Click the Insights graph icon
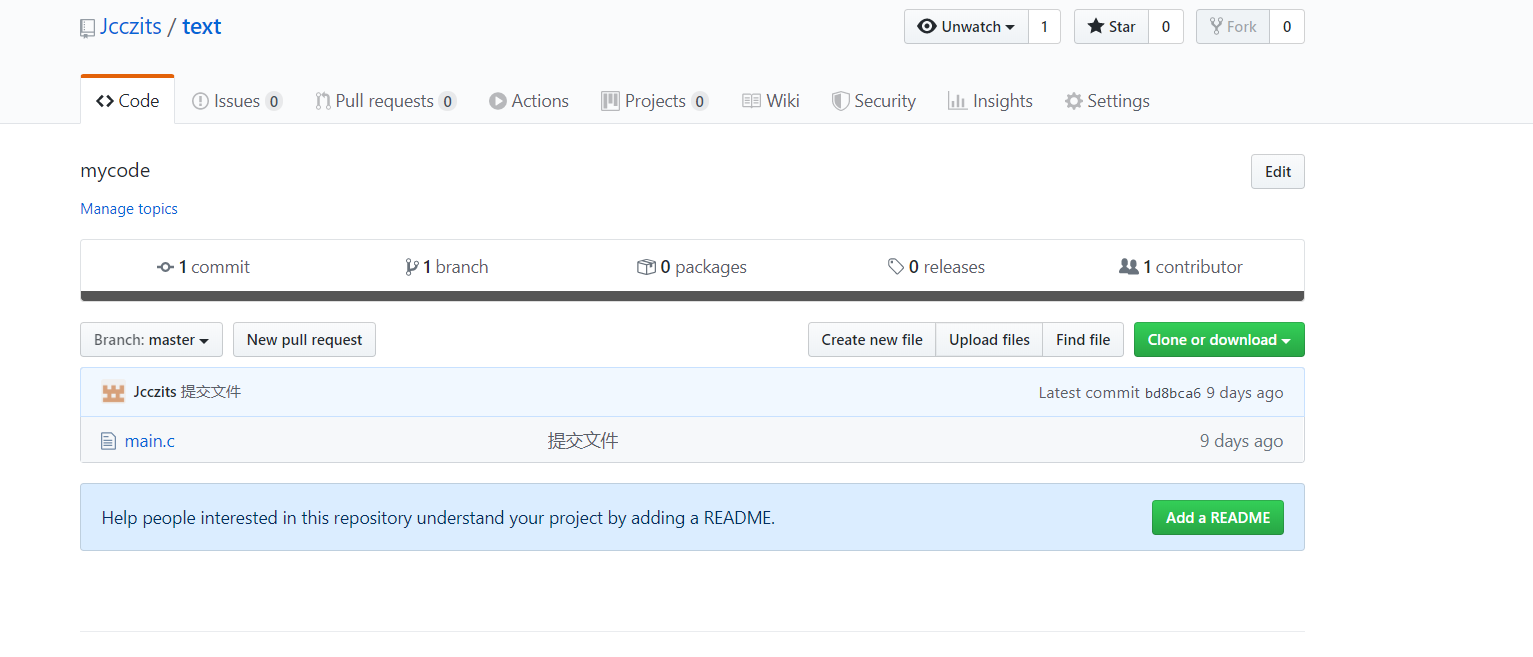Screen dimensions: 1533x657 click(957, 101)
